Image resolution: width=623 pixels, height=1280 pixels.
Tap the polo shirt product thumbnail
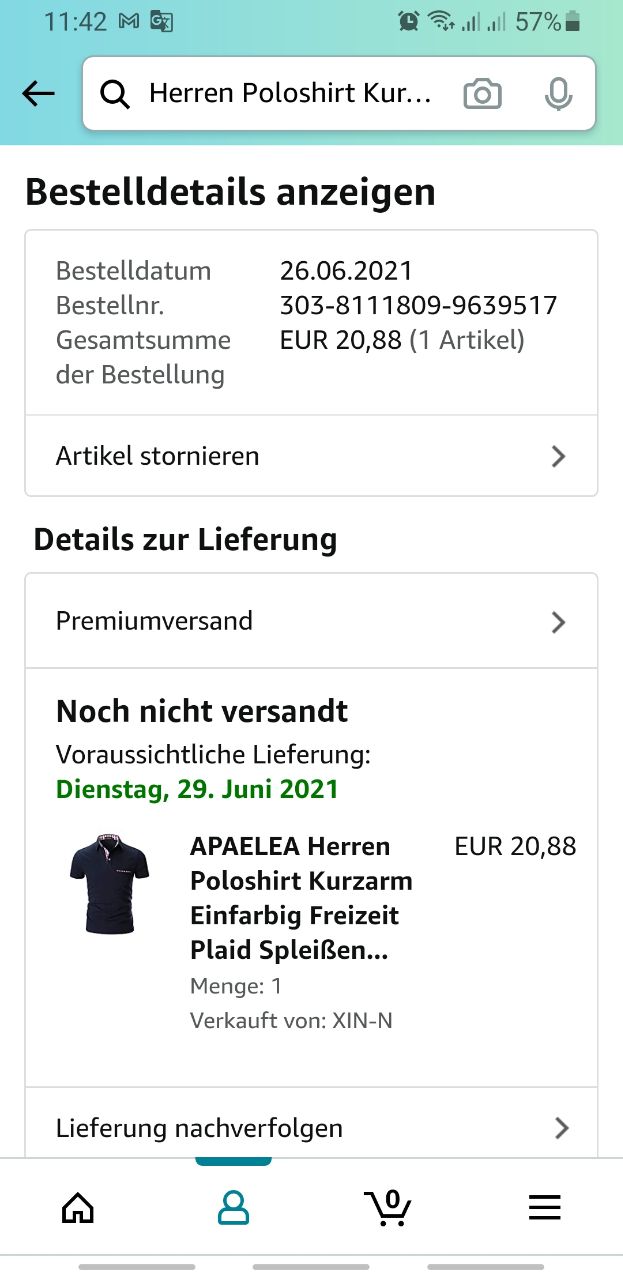point(110,884)
